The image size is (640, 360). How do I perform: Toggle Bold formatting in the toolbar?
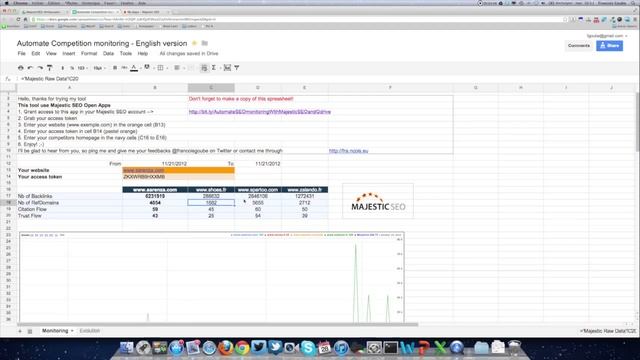coord(115,68)
